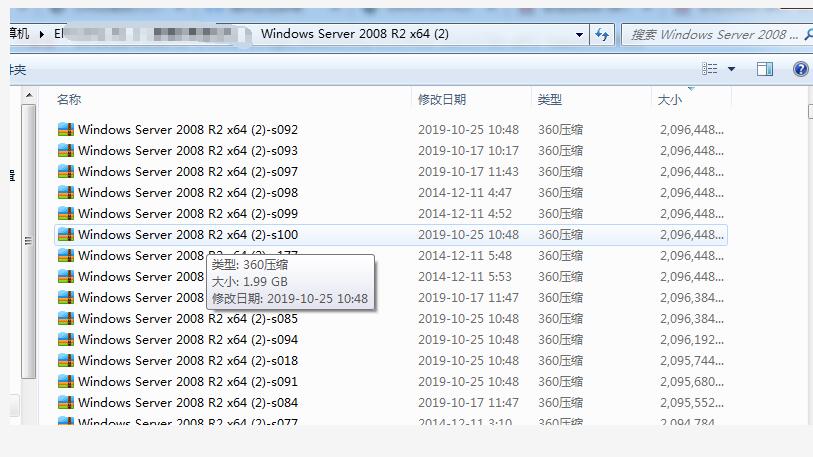Click the archive icon of the s085 file
Screen dimensions: 813x457
[x=66, y=318]
